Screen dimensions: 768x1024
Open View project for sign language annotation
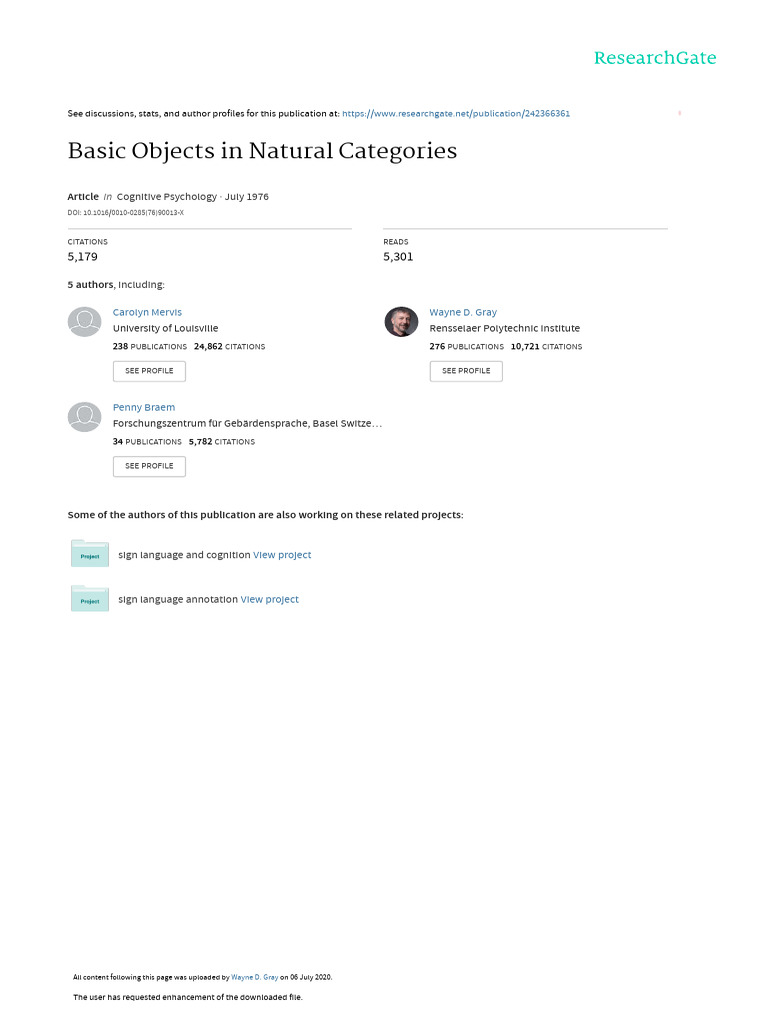[269, 600]
